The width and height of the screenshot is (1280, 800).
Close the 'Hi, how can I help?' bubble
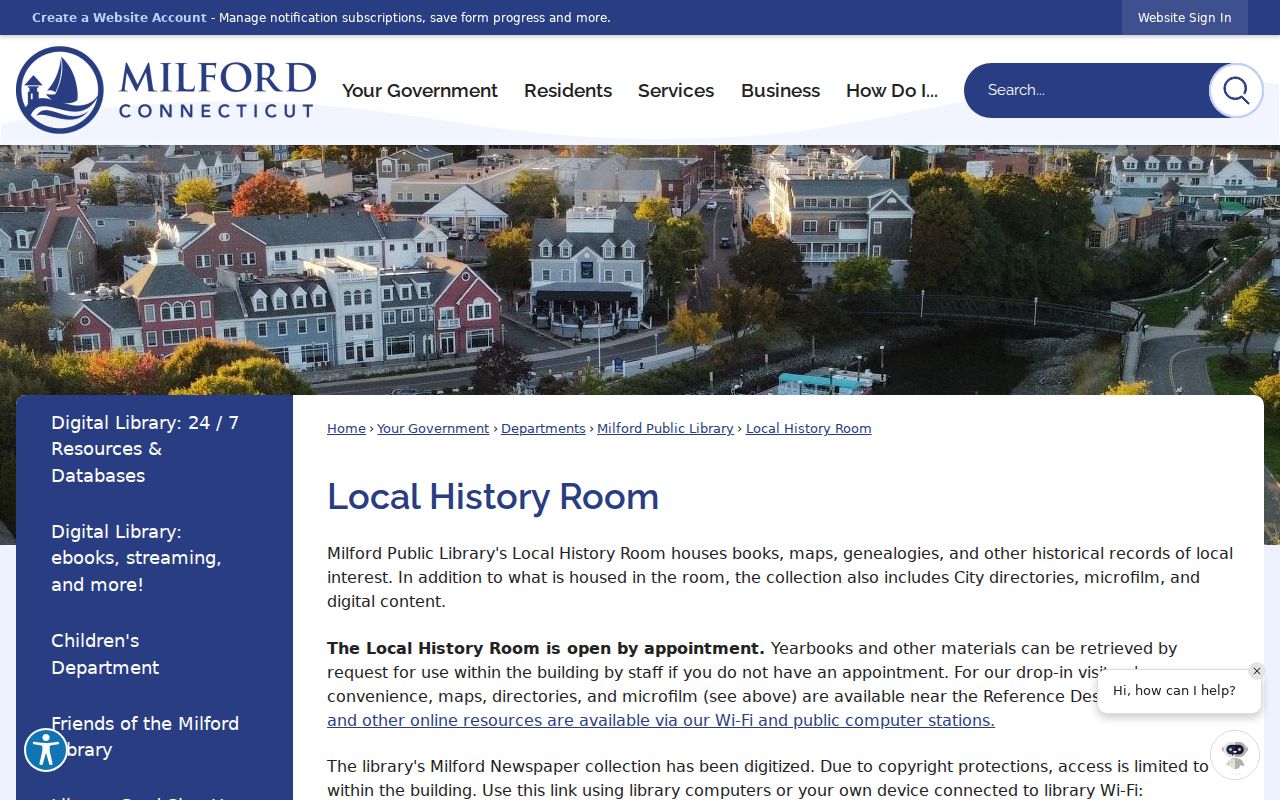[1257, 671]
